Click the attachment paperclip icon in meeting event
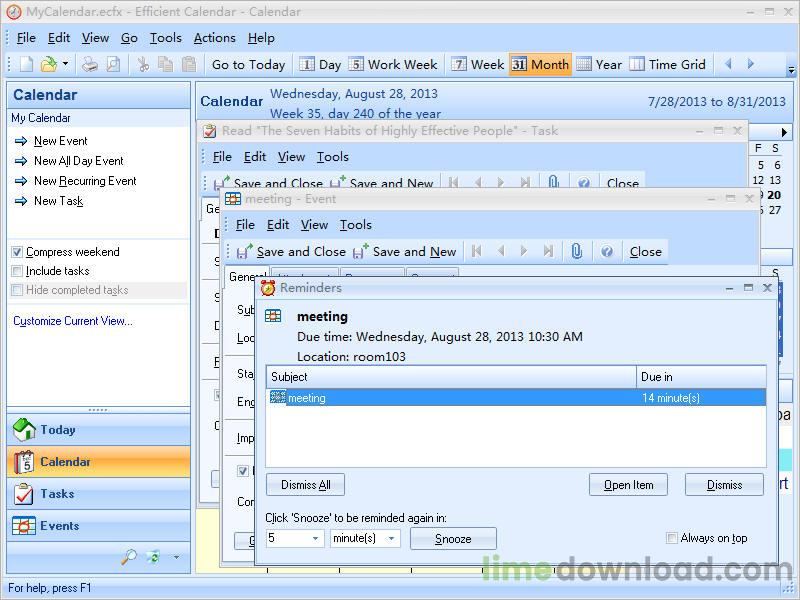Image resolution: width=800 pixels, height=600 pixels. (x=575, y=252)
